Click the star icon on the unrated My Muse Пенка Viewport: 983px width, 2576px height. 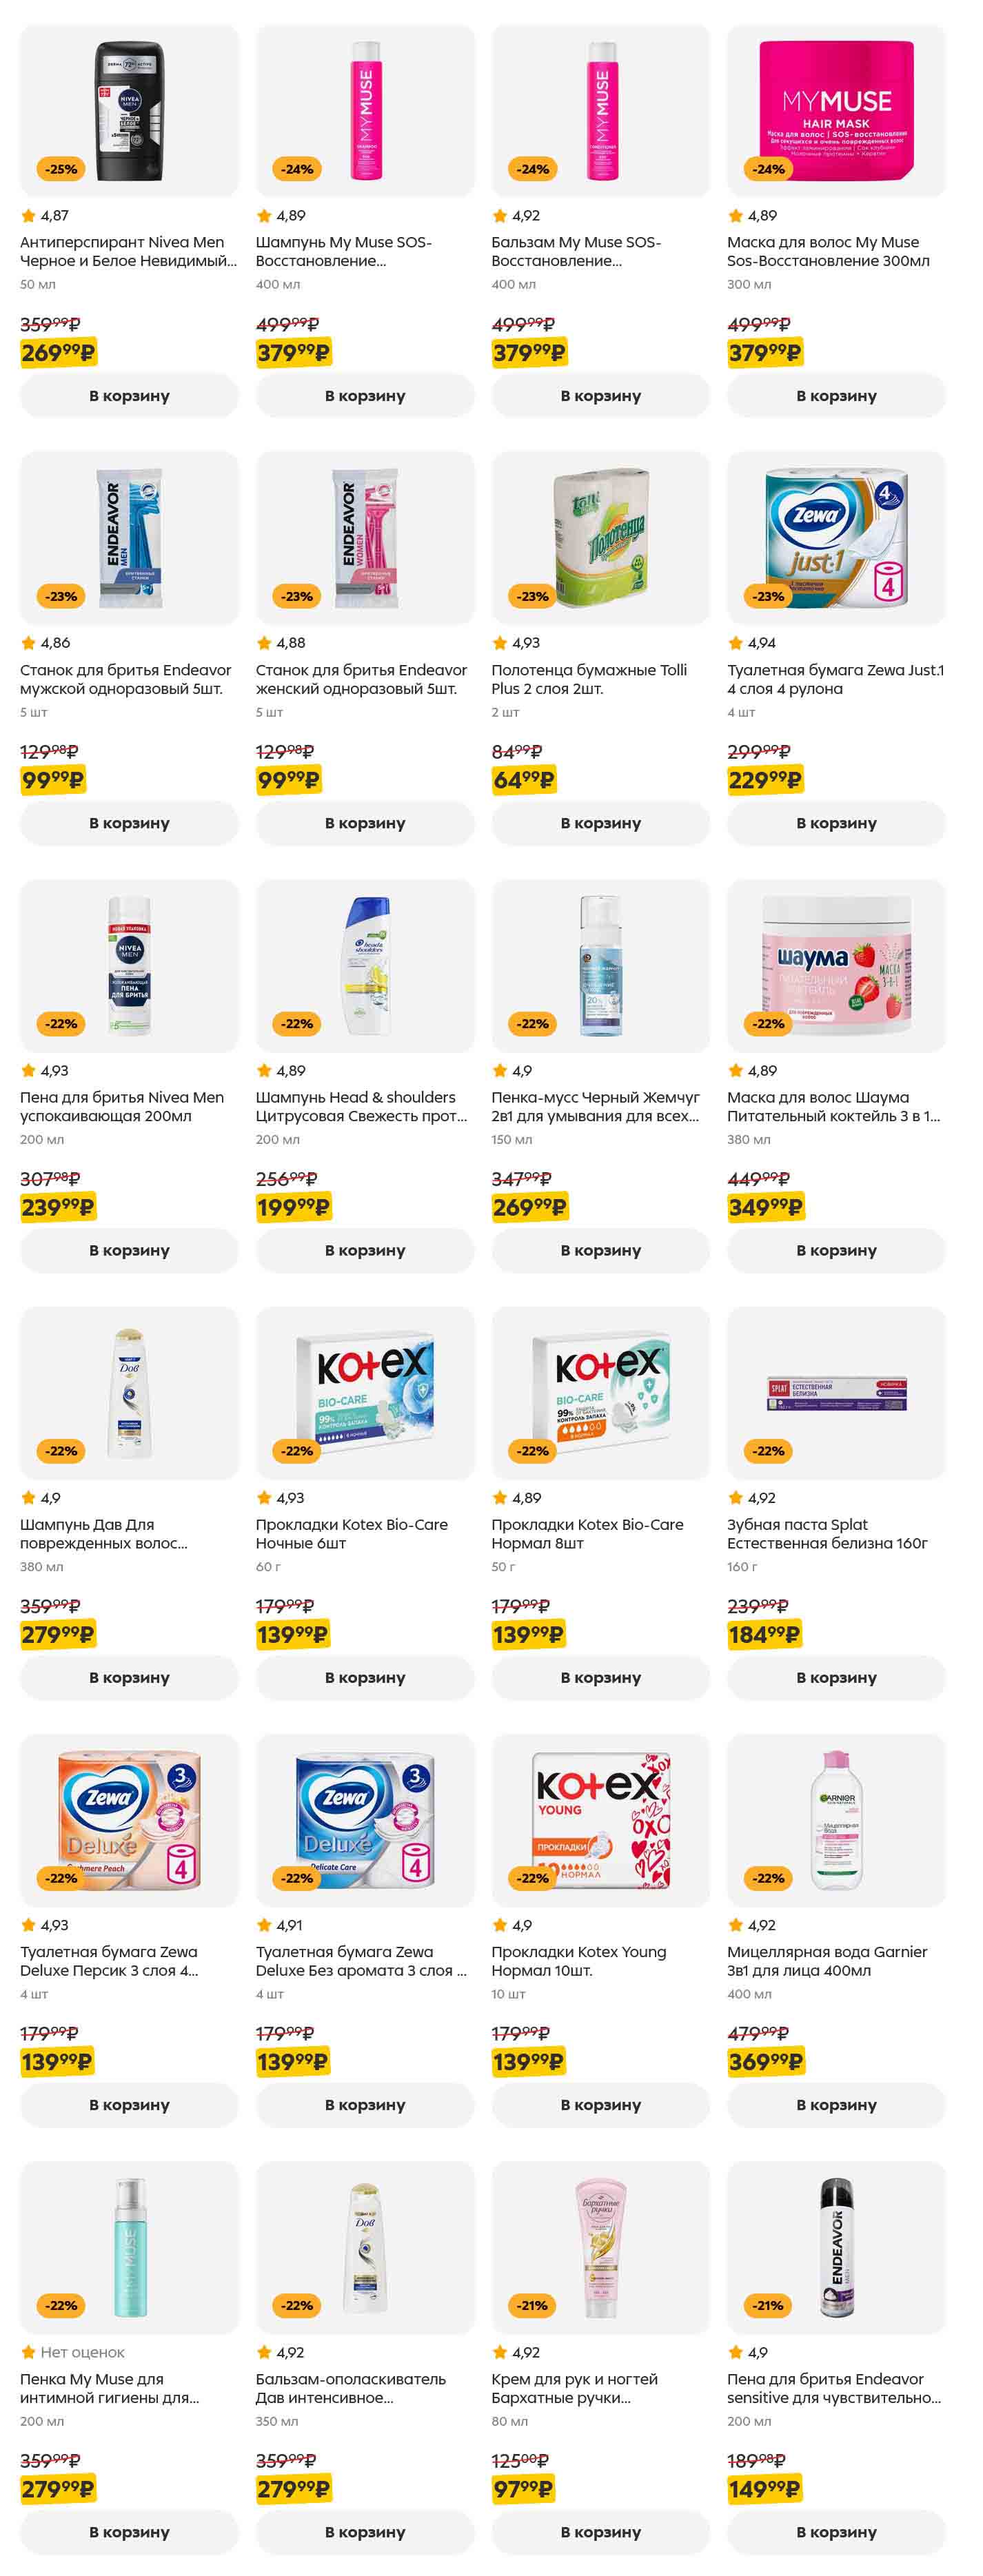coord(29,2352)
